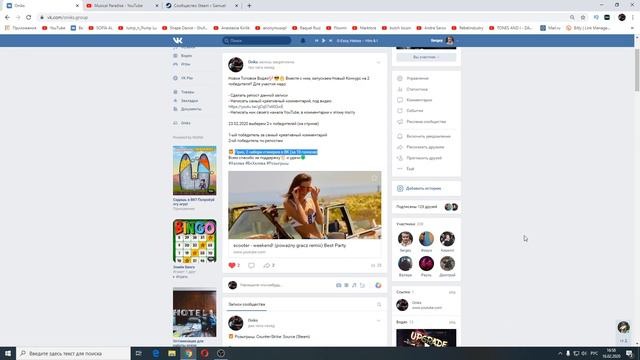Select the Записи сообщества tab
The height and width of the screenshot is (360, 640).
point(247,304)
